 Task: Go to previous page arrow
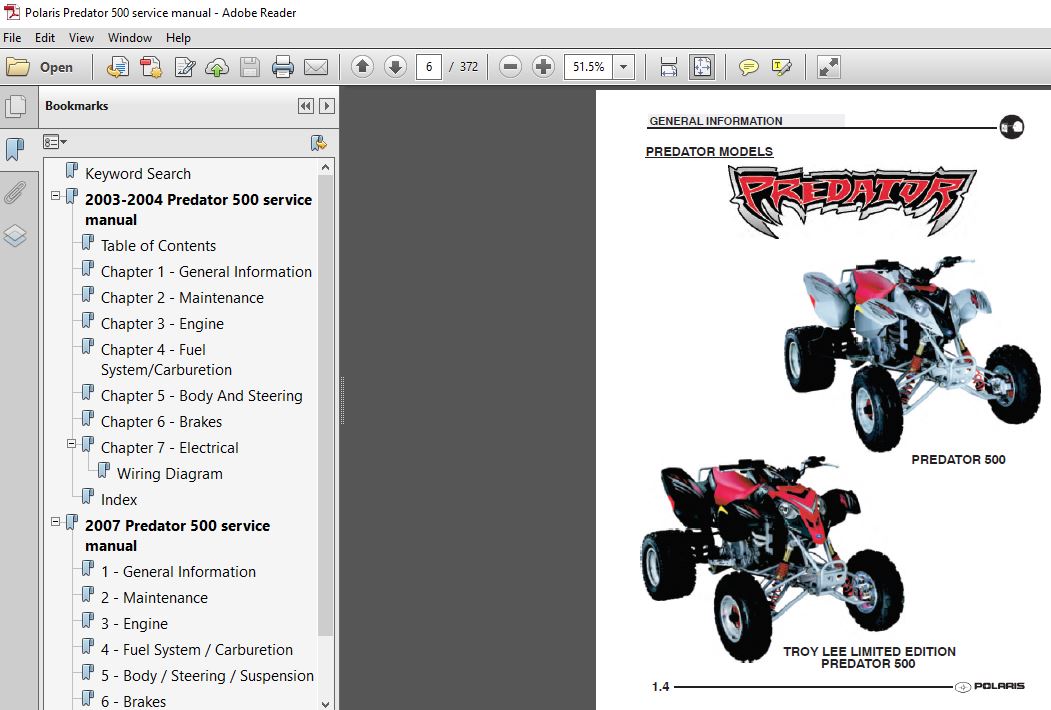[363, 66]
